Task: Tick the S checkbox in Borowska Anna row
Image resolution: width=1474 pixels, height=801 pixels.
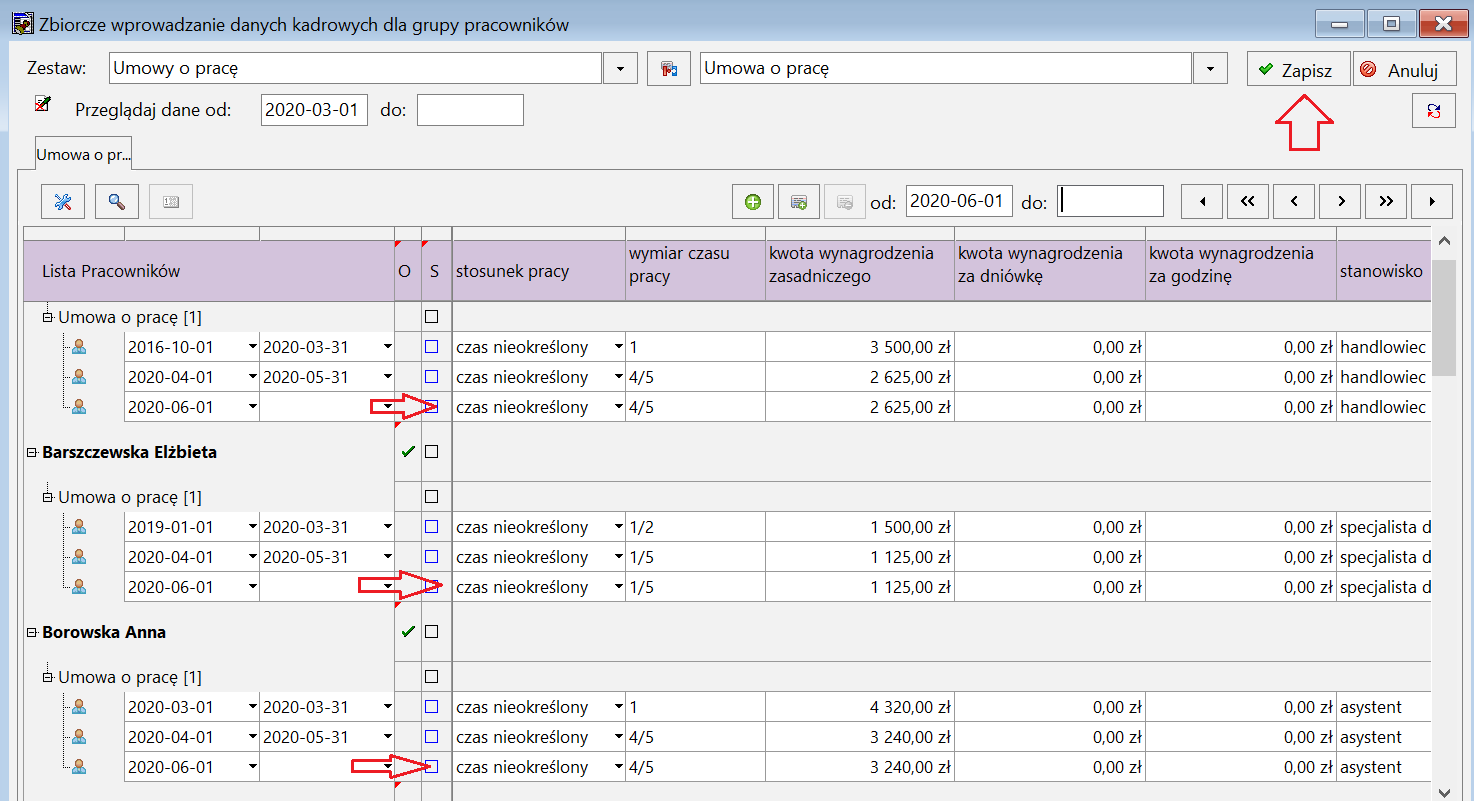Action: (432, 632)
